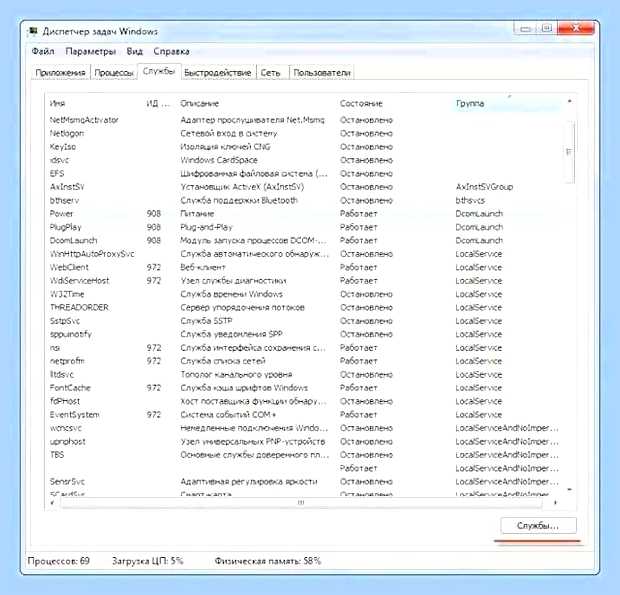
Task: Click Процессов: 69 in status bar
Action: pyautogui.click(x=59, y=561)
